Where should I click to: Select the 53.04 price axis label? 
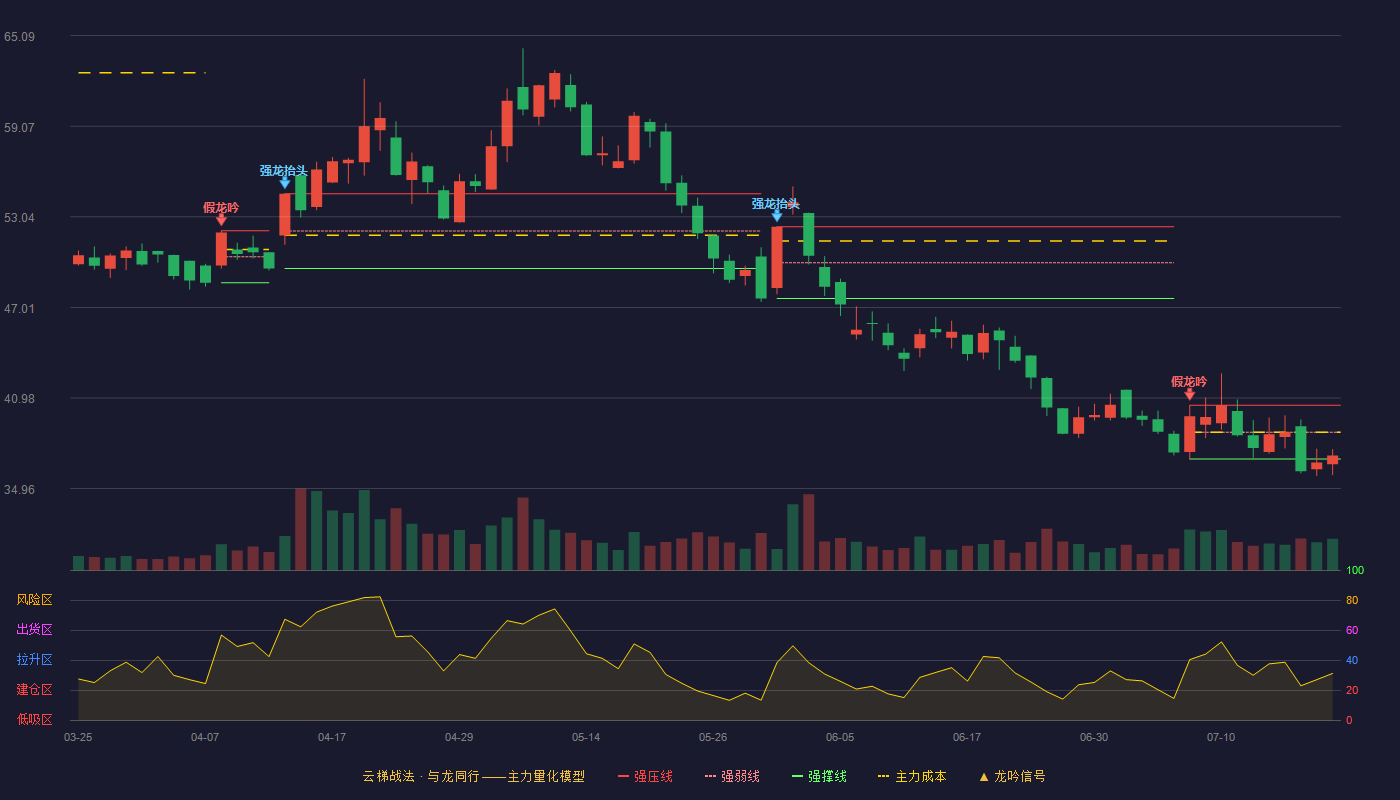19,218
